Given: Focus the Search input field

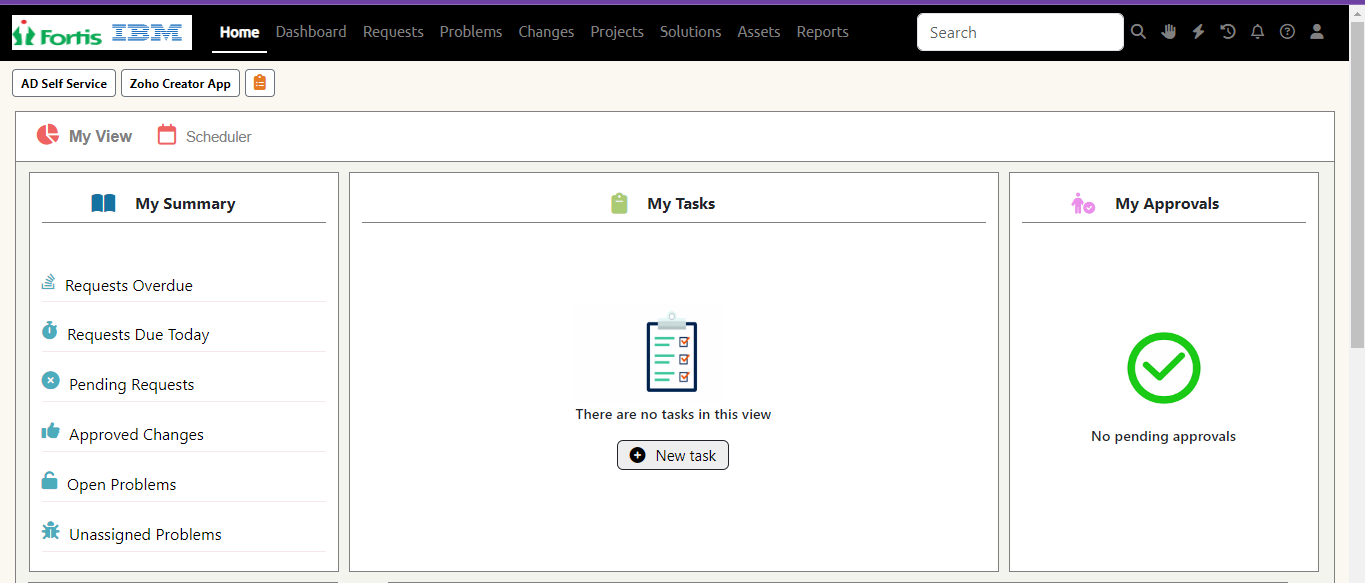Looking at the screenshot, I should pos(1020,32).
